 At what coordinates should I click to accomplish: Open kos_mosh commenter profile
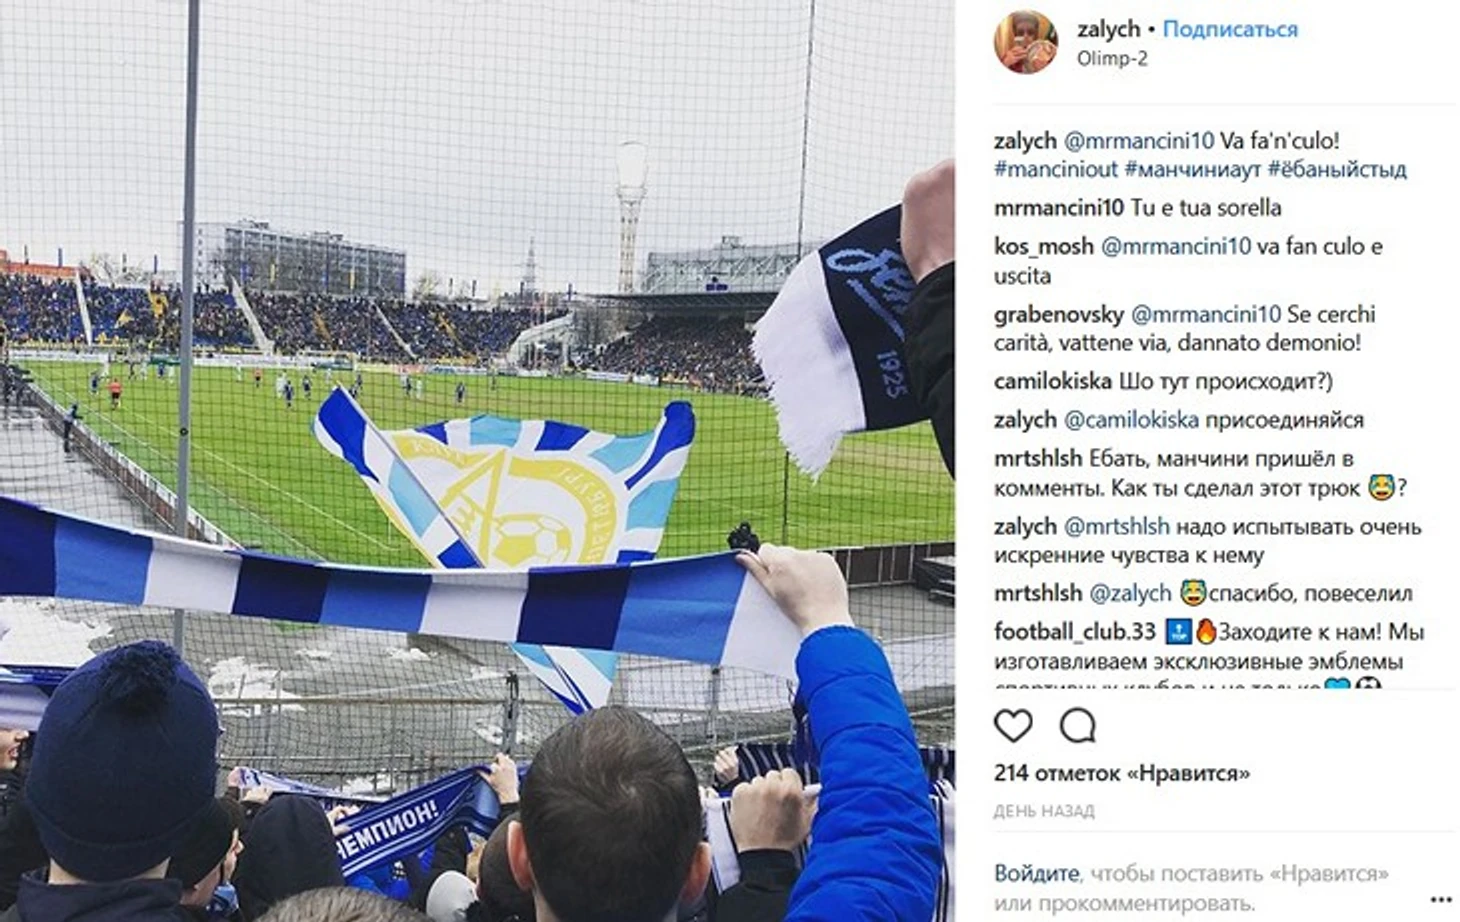click(1044, 246)
